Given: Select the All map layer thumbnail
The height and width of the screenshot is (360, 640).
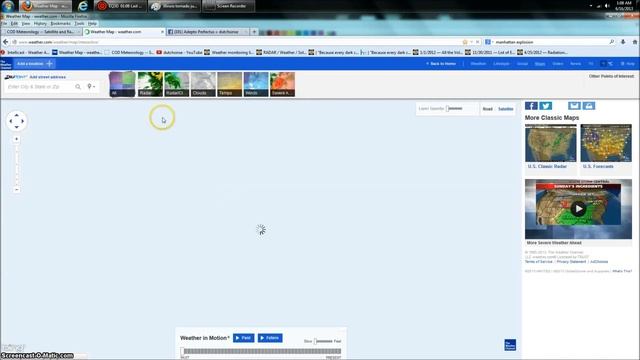Looking at the screenshot, I should point(122,84).
